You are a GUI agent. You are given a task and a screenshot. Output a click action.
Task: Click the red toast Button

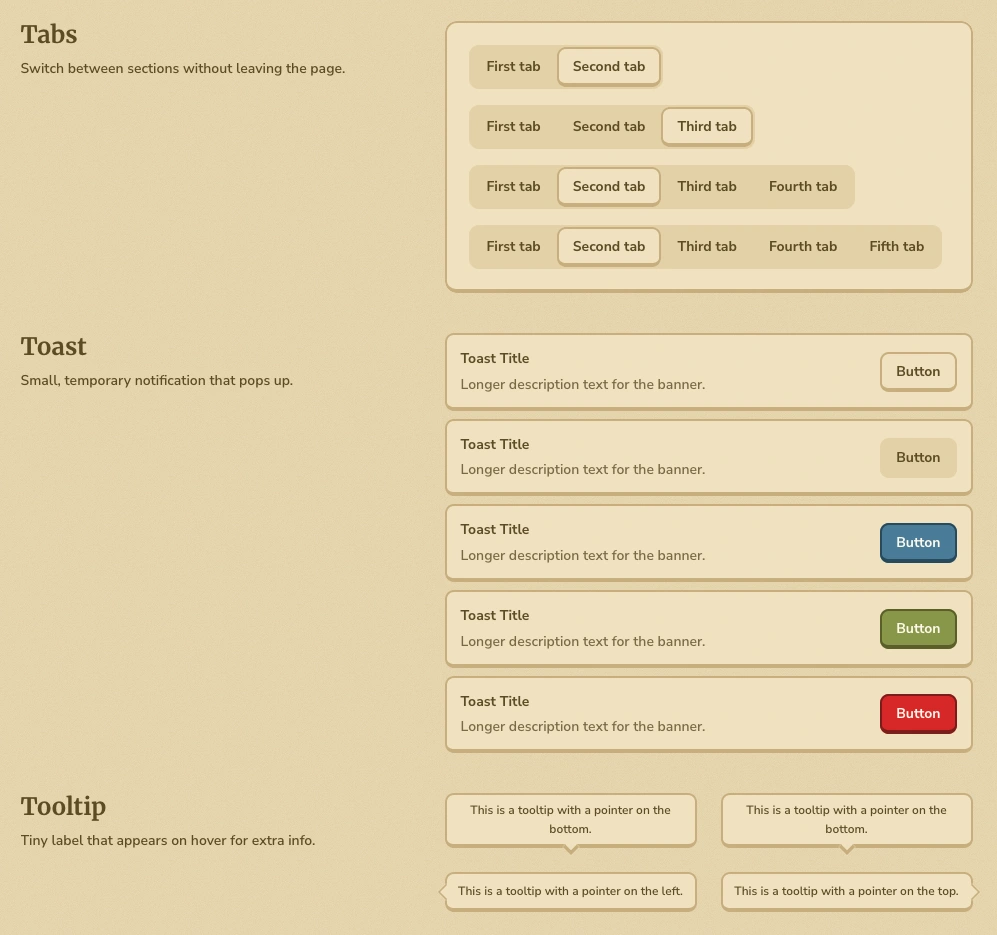click(918, 714)
